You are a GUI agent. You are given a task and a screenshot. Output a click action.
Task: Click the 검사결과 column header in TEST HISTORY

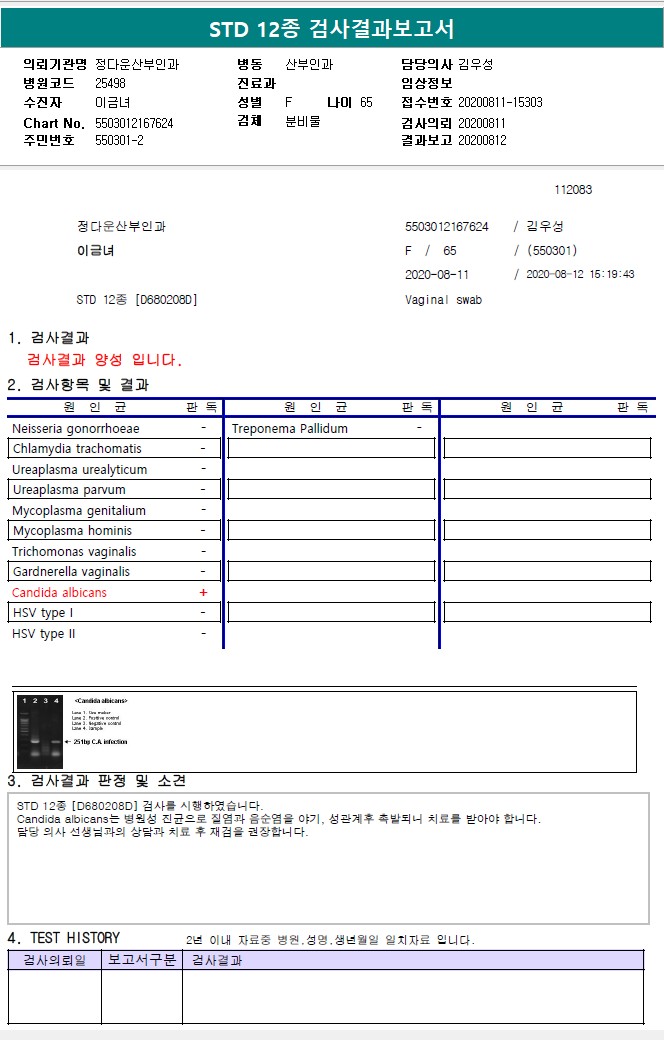click(x=217, y=960)
